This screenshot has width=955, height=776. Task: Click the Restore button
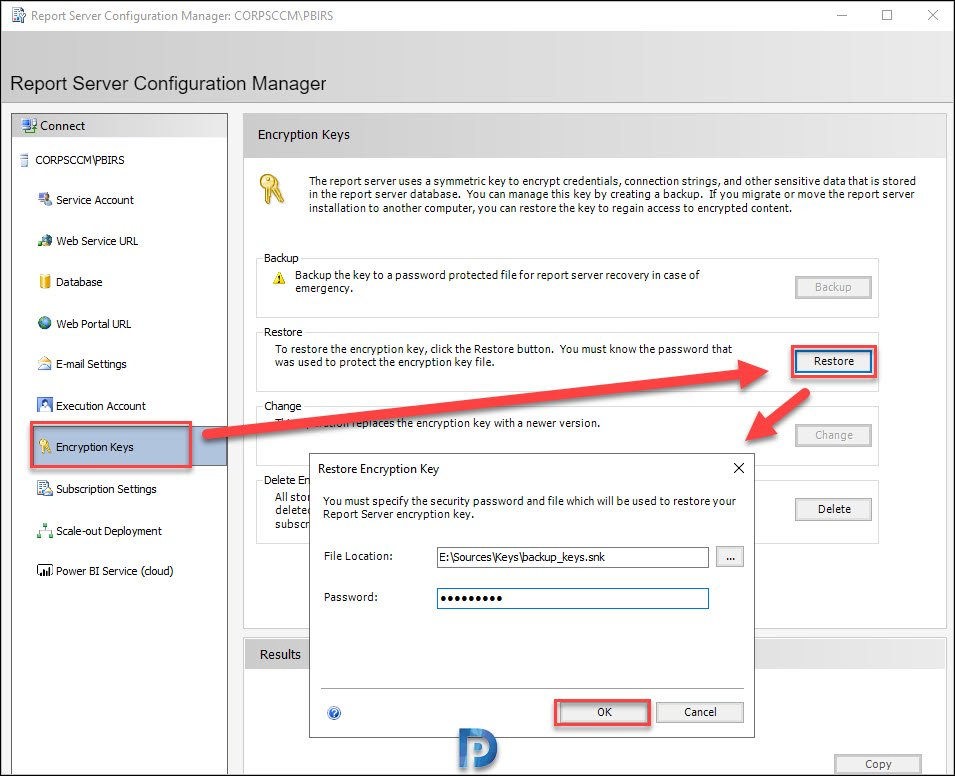tap(834, 361)
